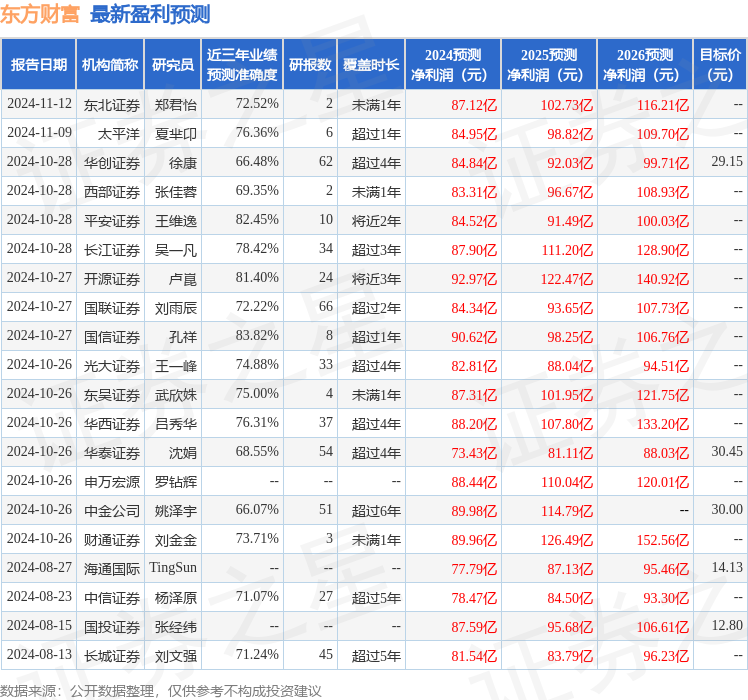
Task: Click the 光大证券 institution cell
Action: coord(112,366)
